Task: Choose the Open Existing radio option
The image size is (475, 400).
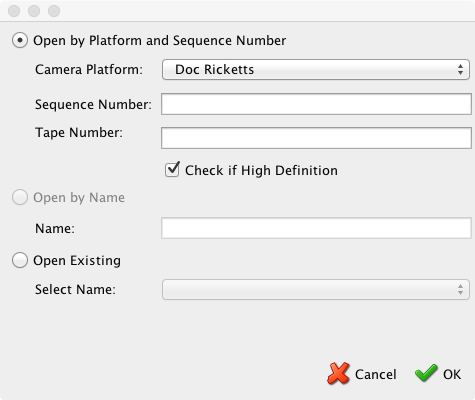Action: (20, 260)
